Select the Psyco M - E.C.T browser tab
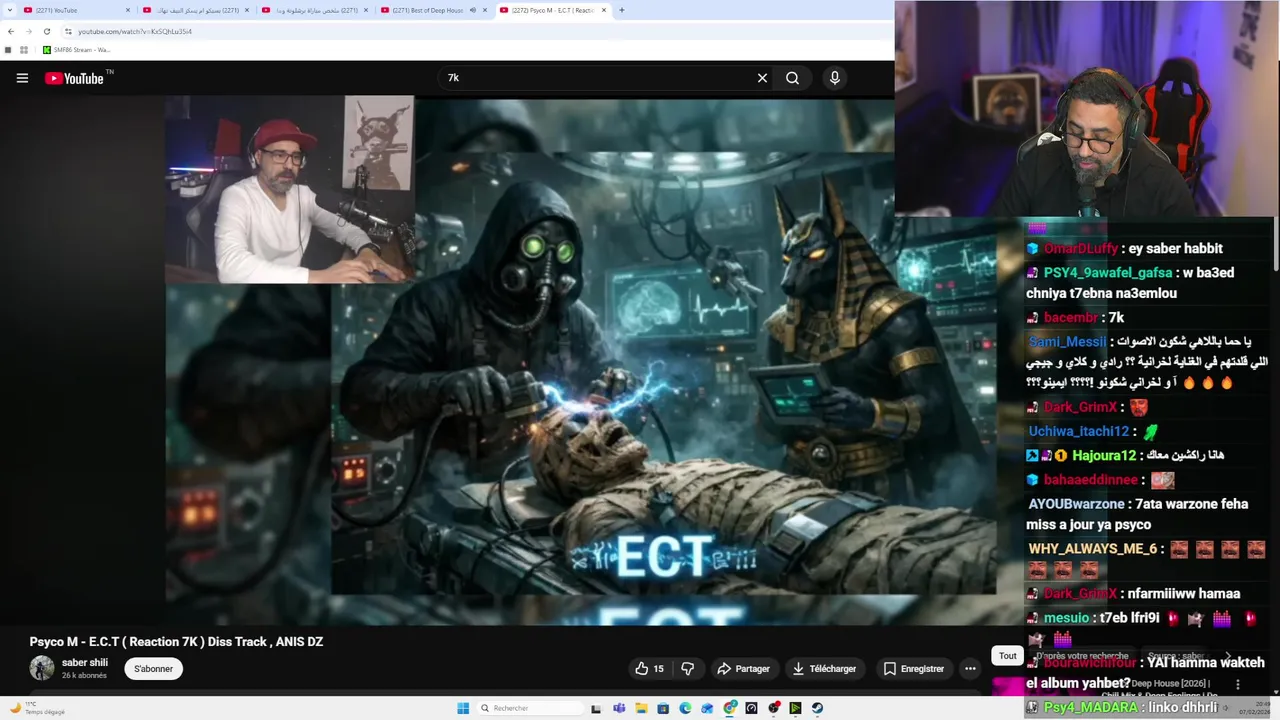Image resolution: width=1280 pixels, height=720 pixels. (x=552, y=10)
